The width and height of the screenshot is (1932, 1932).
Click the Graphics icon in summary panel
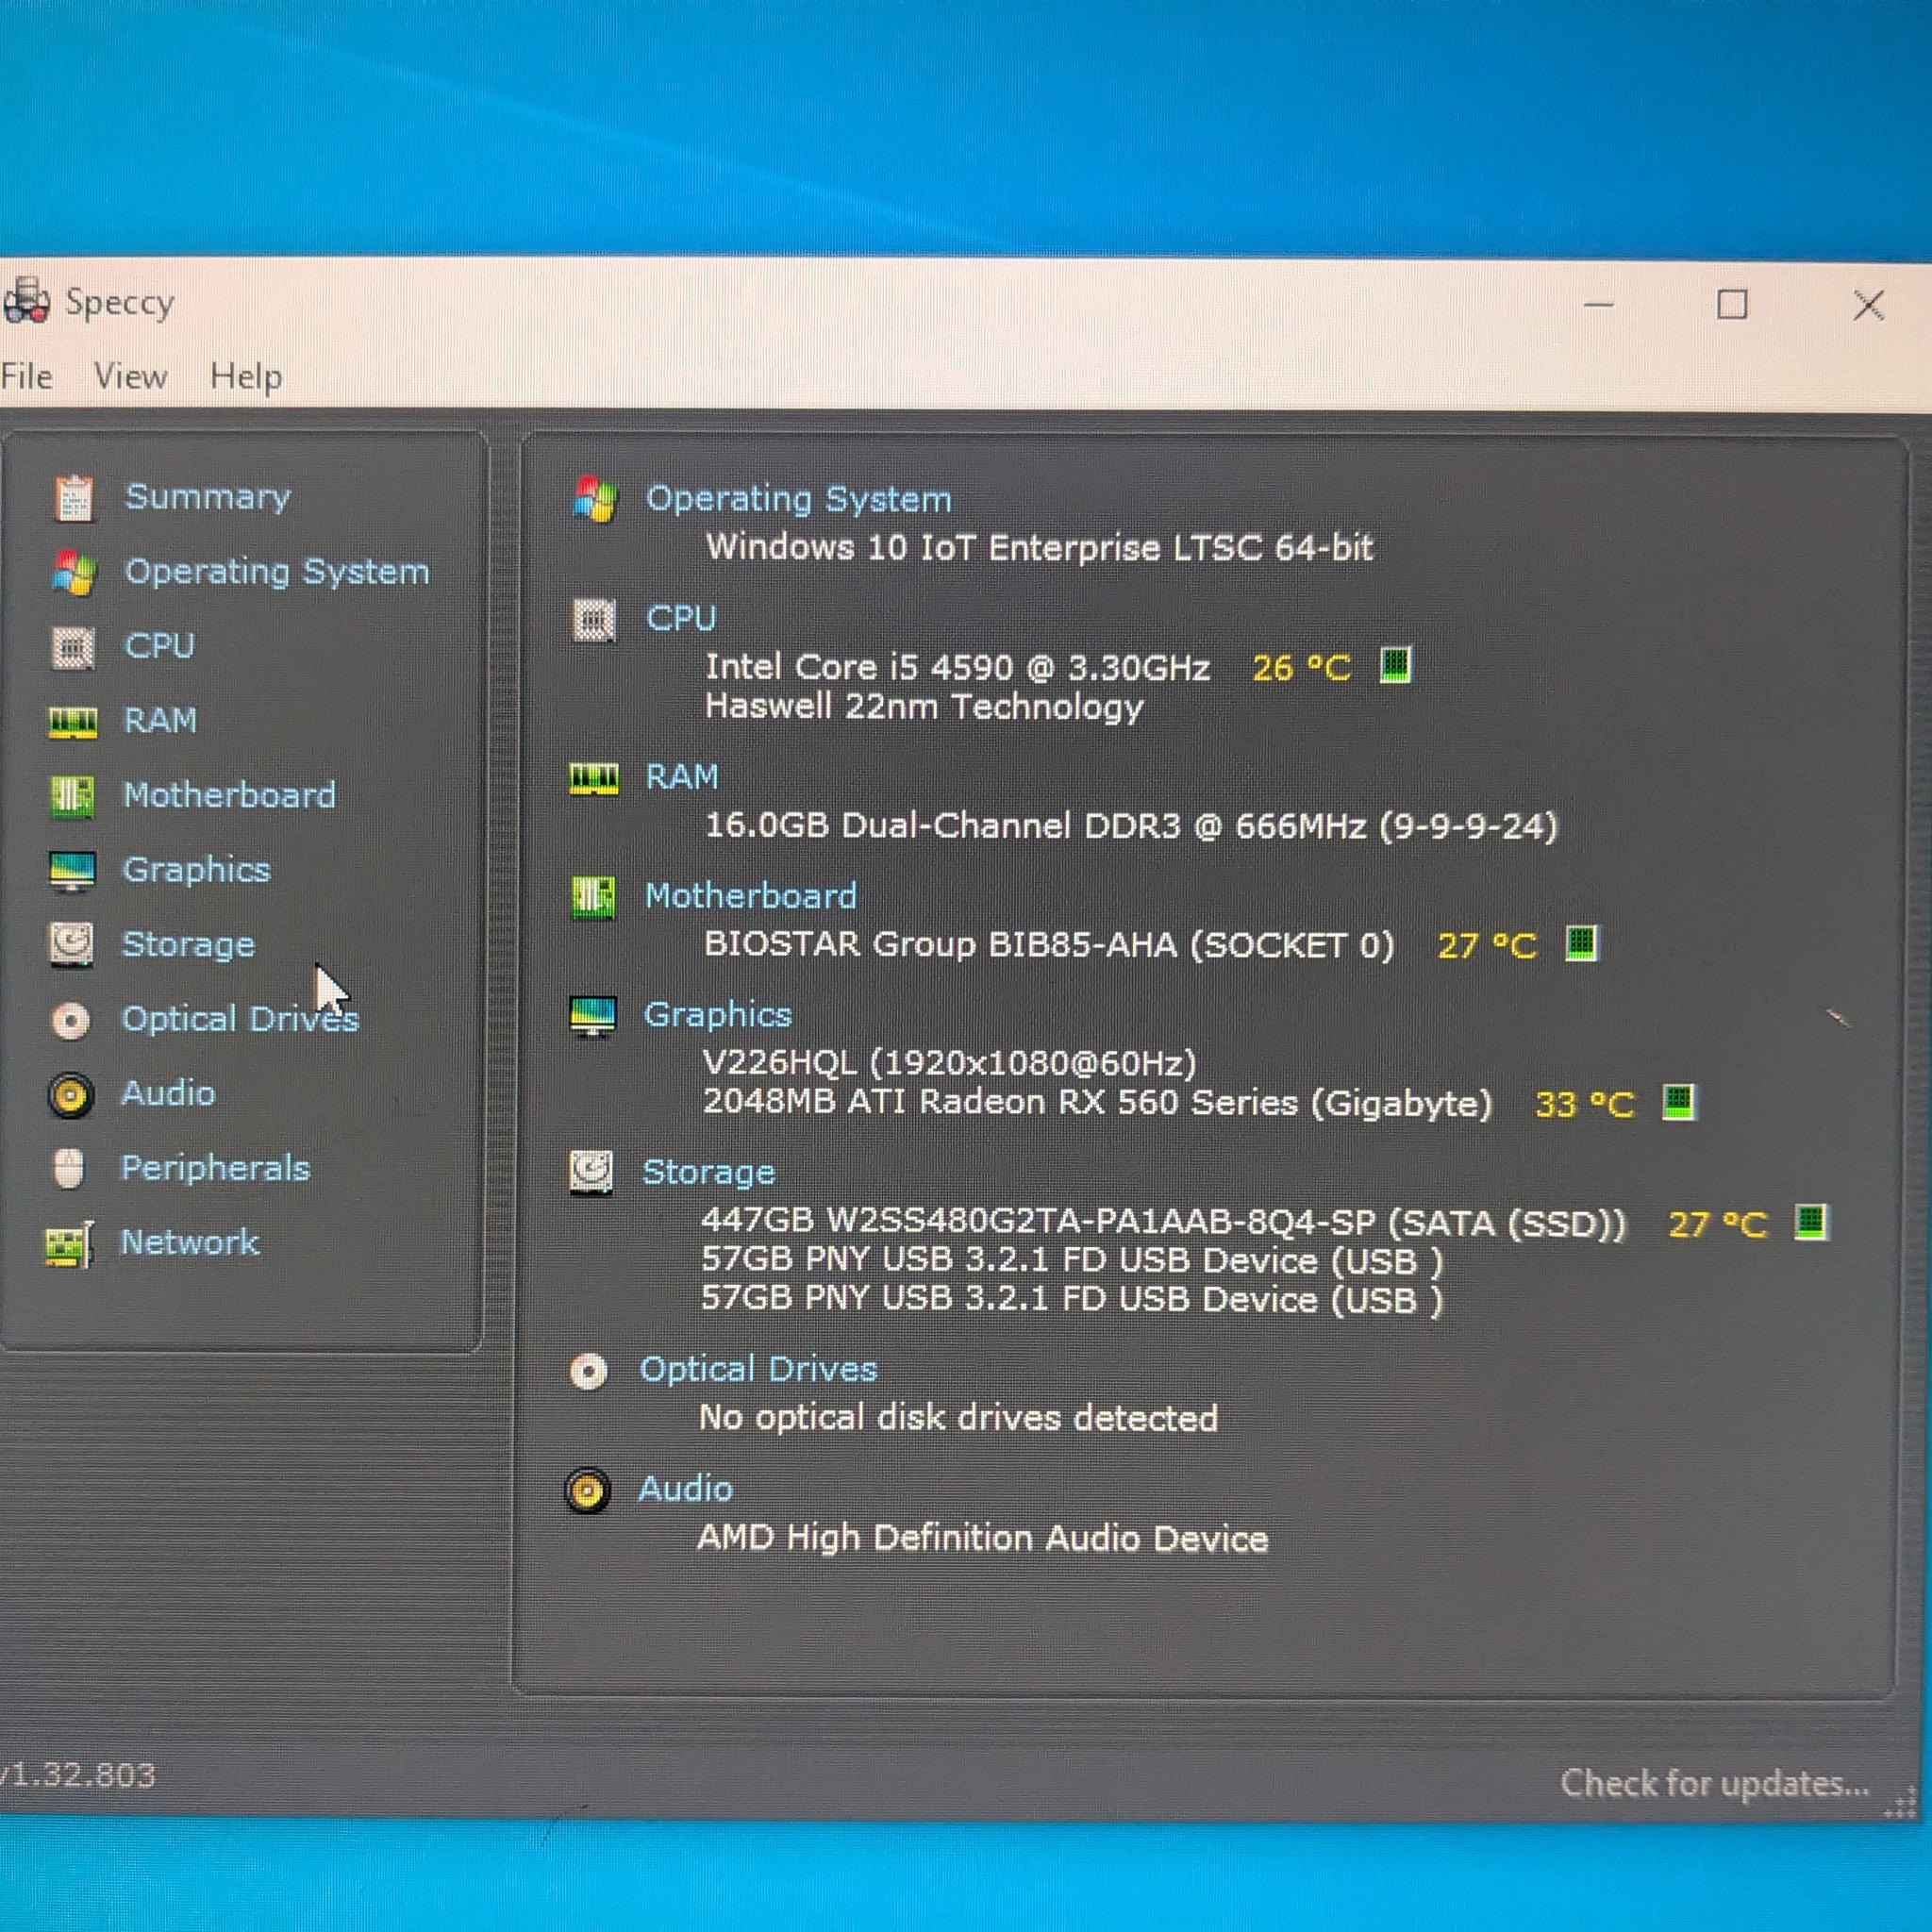[x=593, y=1016]
